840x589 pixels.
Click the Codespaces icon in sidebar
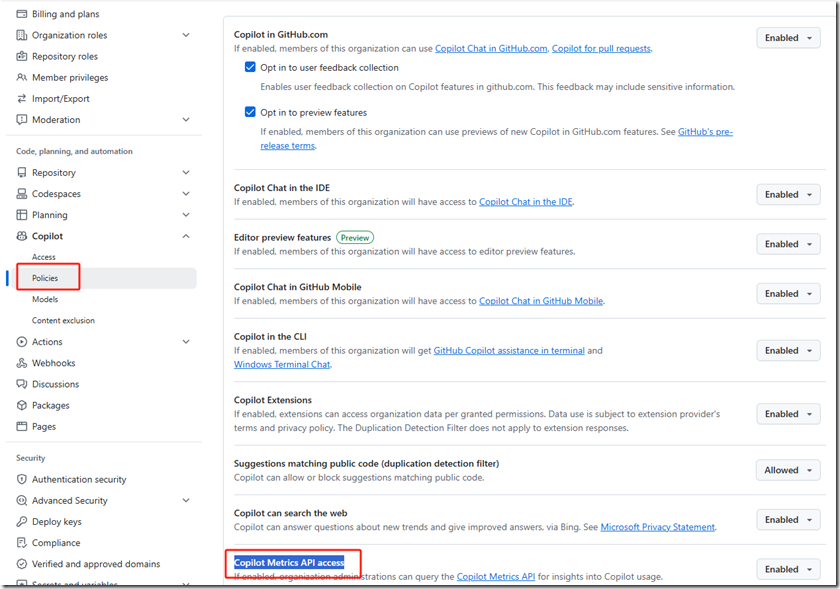(21, 193)
